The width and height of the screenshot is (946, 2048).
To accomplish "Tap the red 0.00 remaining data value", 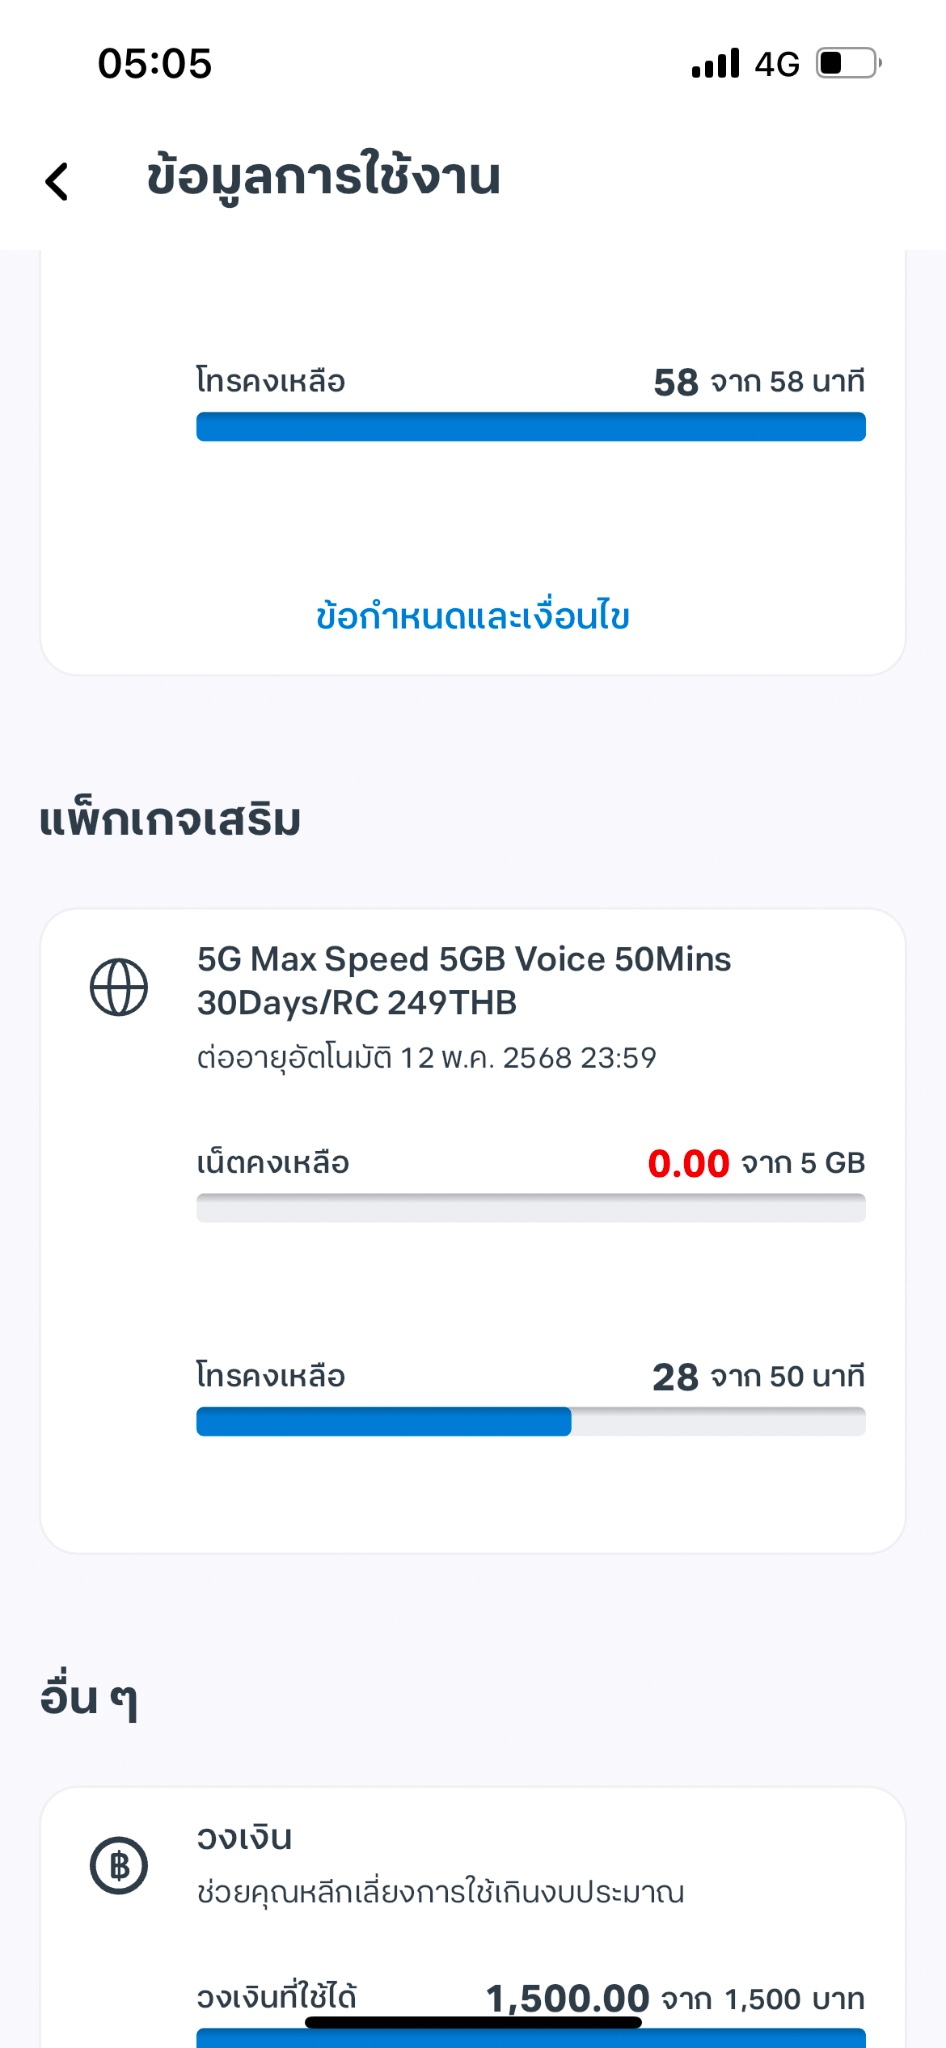I will point(688,1164).
